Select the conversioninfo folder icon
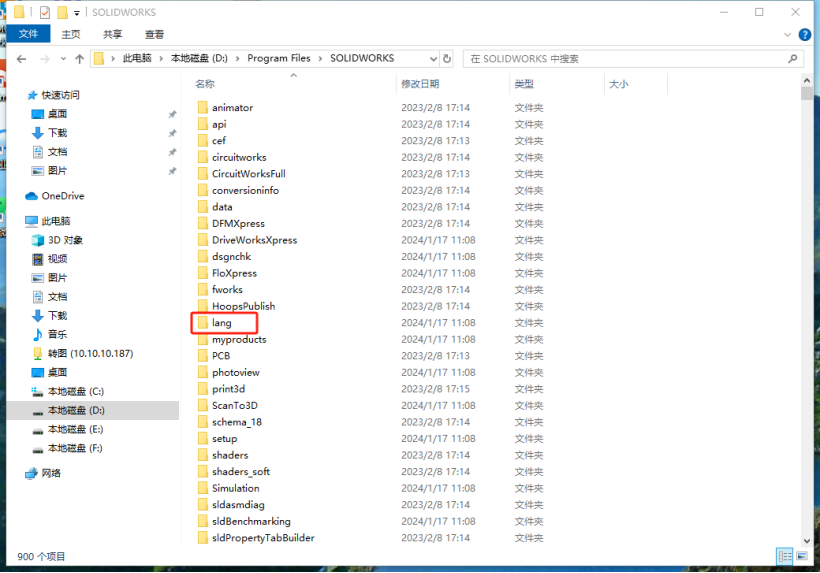This screenshot has width=820, height=573. click(x=203, y=190)
